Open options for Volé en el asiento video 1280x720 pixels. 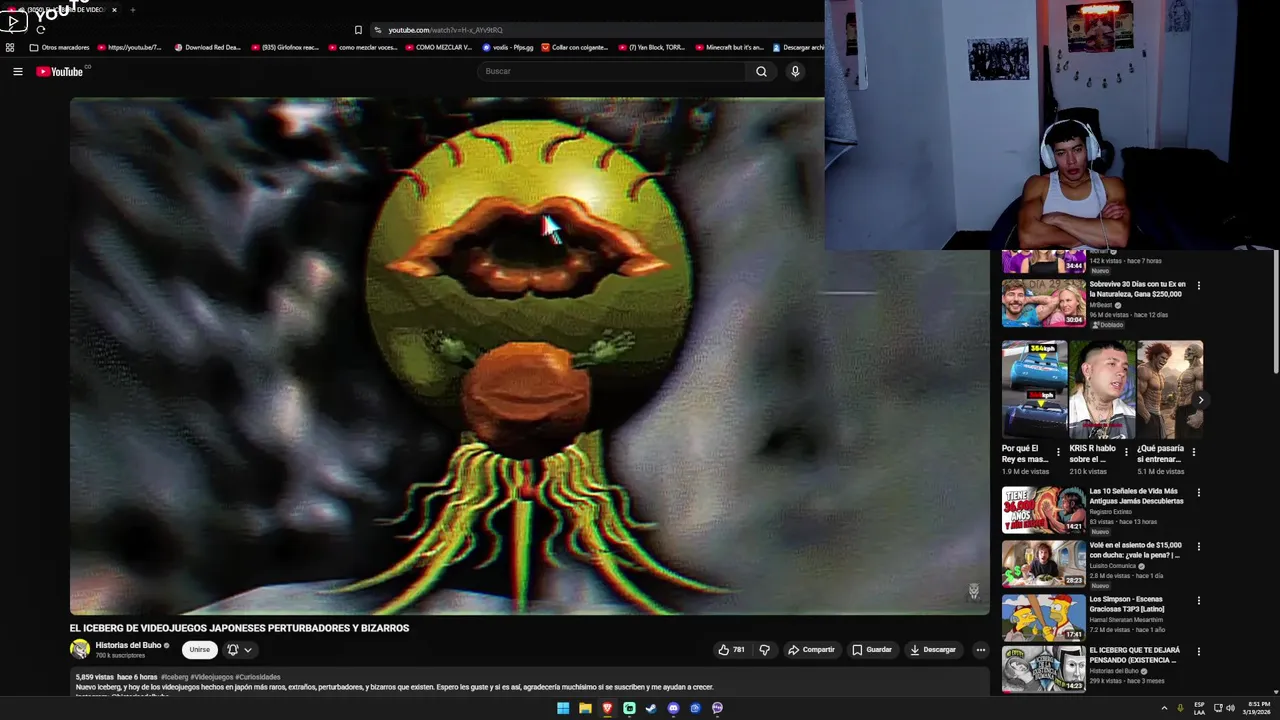coord(1198,547)
